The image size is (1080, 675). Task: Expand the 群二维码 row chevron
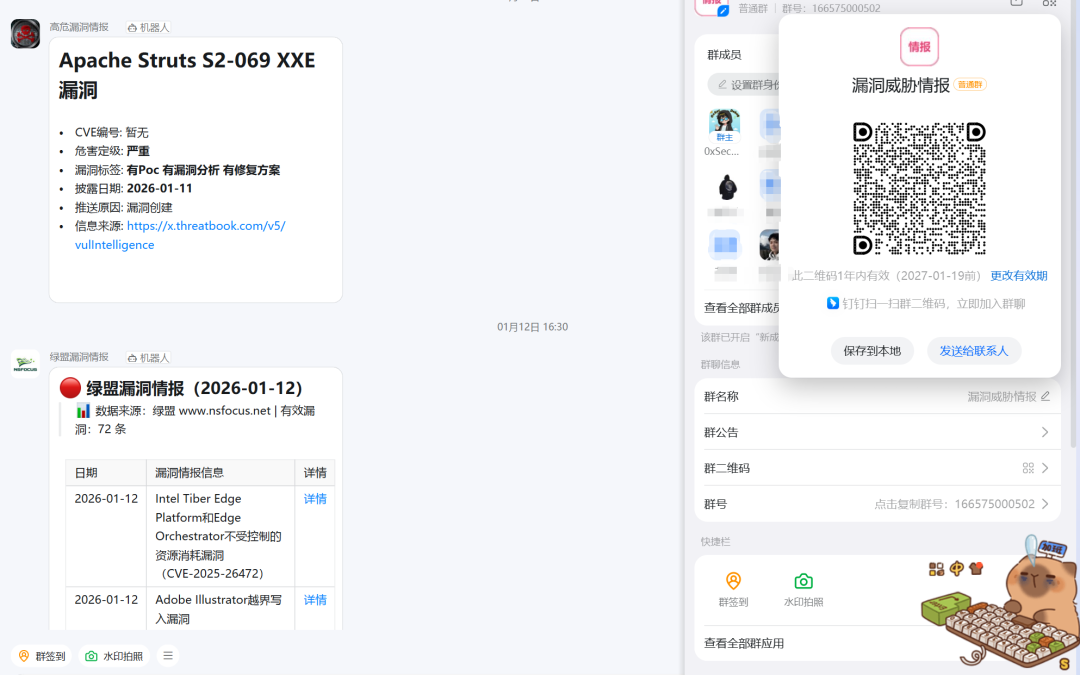coord(1046,466)
